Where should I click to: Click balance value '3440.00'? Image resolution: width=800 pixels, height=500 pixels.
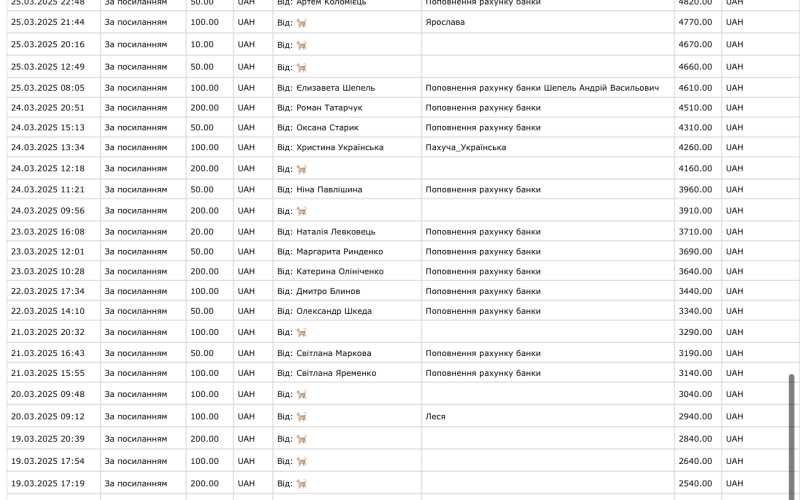pos(695,291)
